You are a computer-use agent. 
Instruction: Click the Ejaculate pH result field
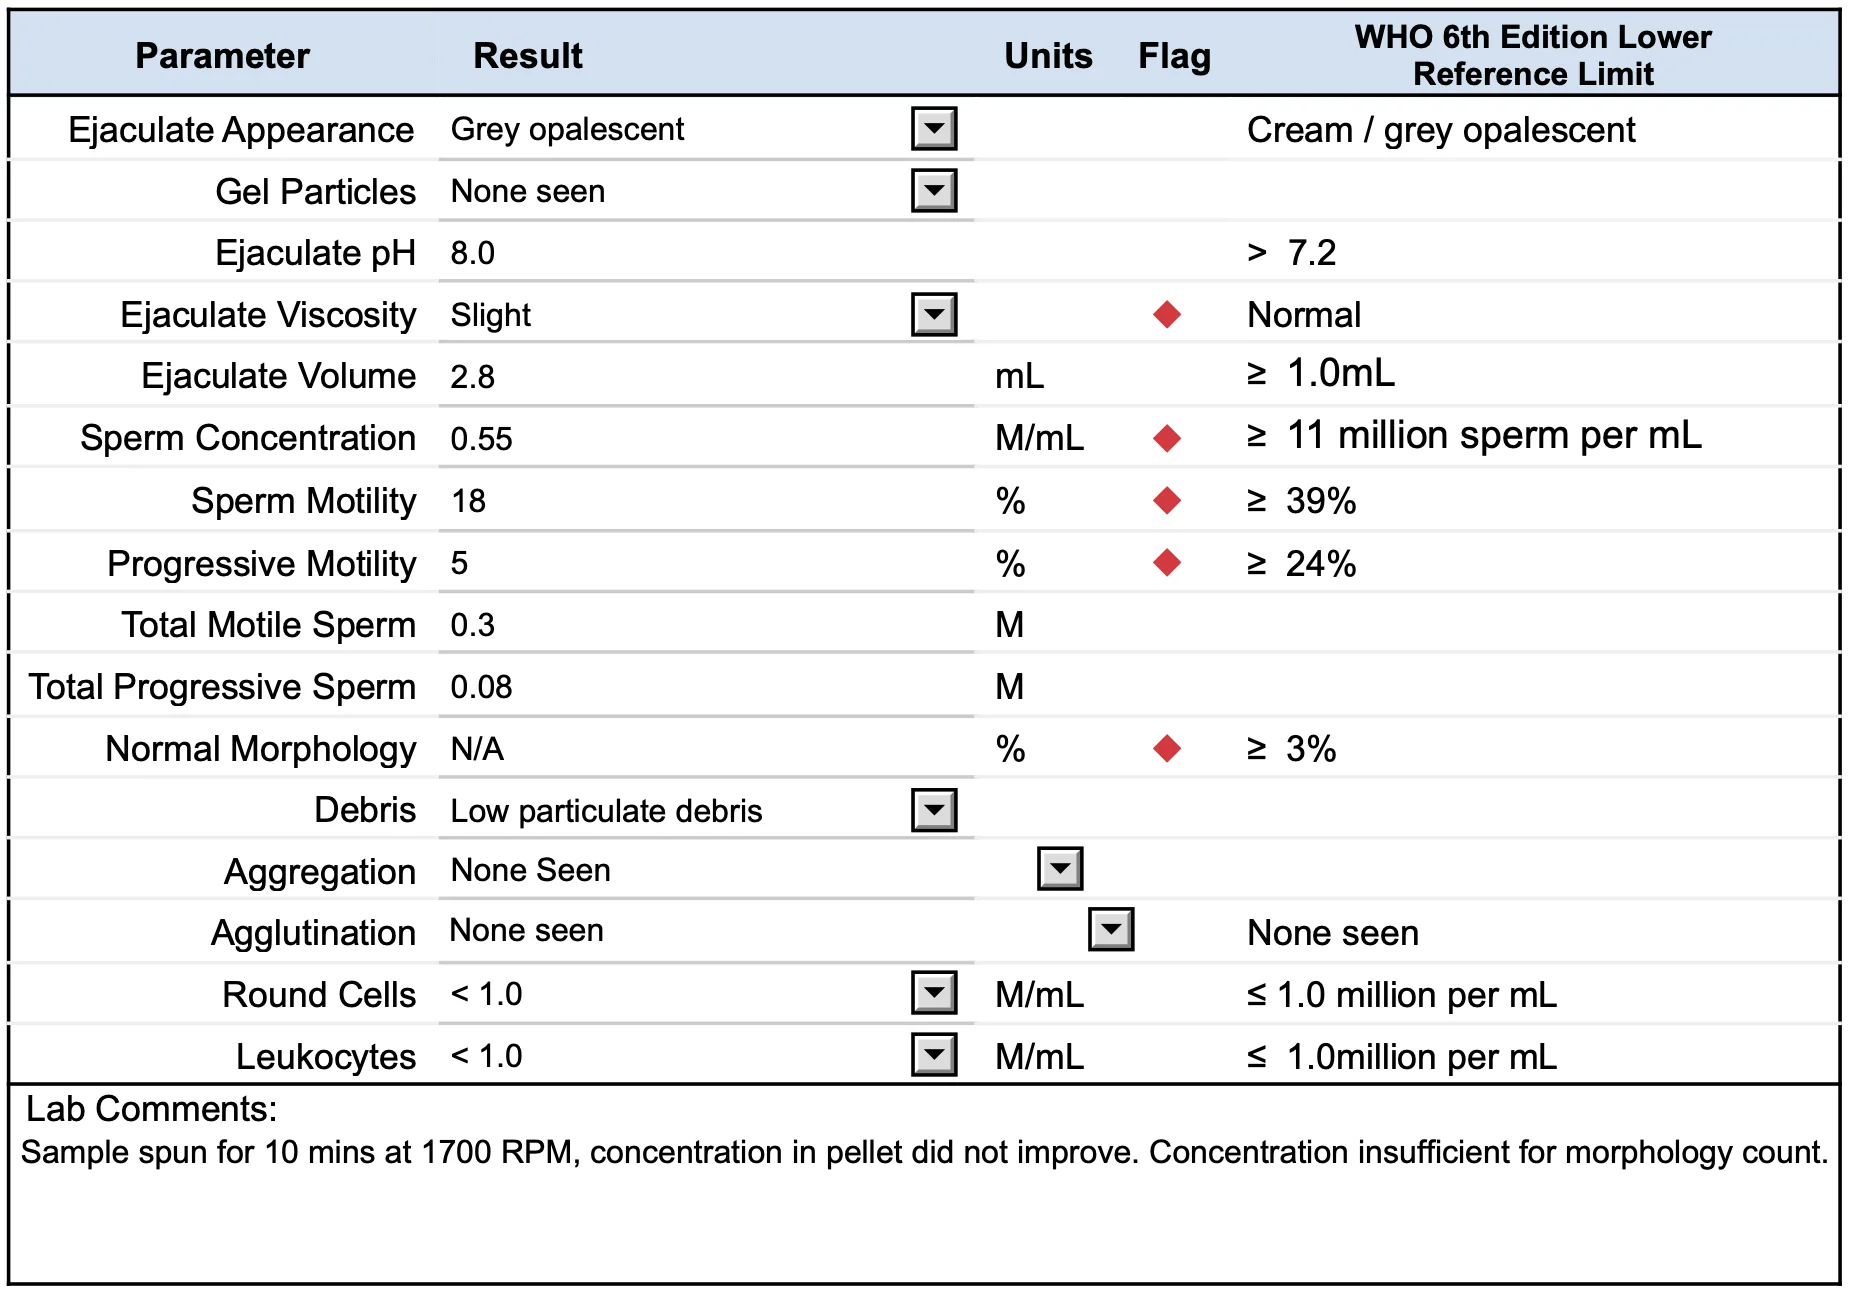click(x=700, y=253)
